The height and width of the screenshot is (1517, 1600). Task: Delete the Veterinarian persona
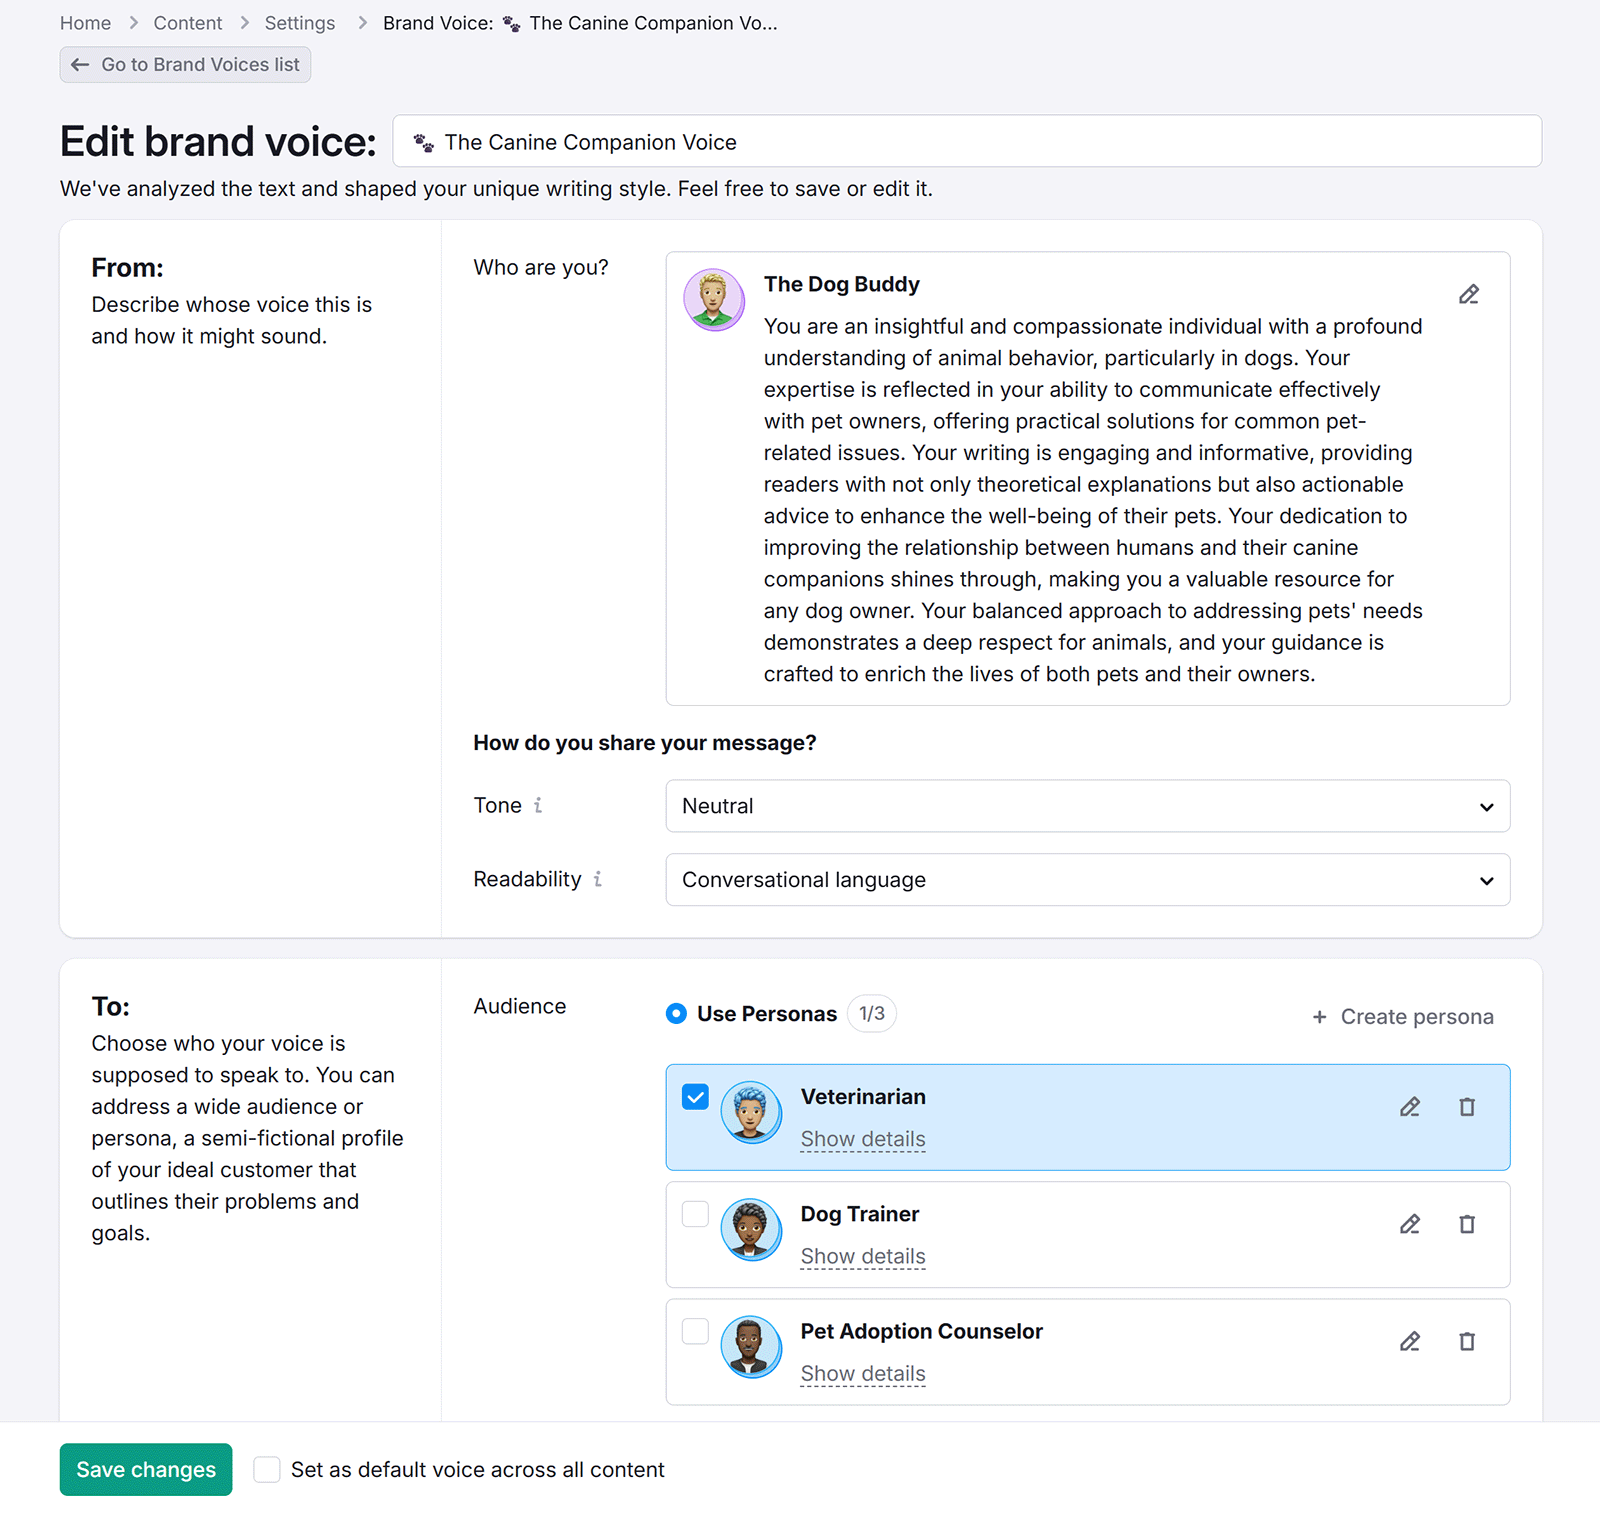(1467, 1107)
